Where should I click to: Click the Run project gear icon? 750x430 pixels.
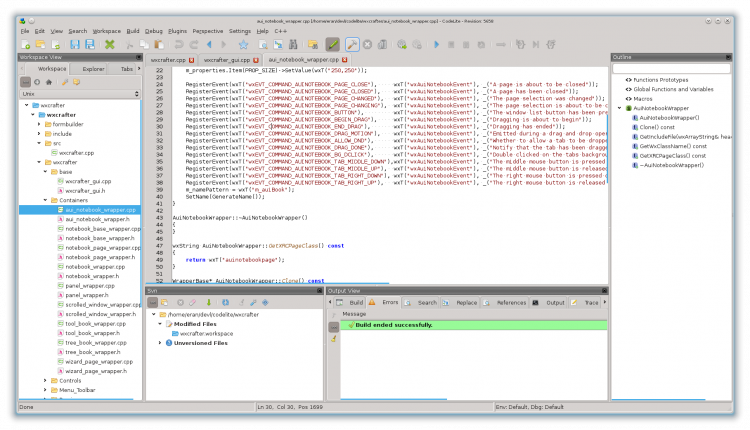402,44
